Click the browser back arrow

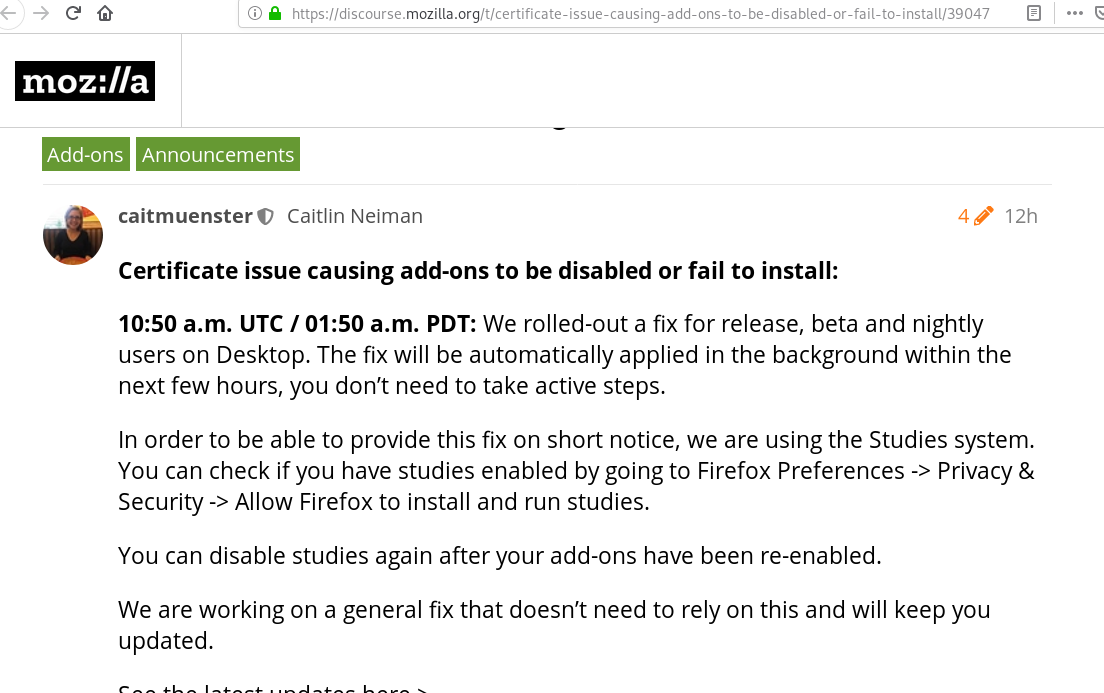pos(8,14)
